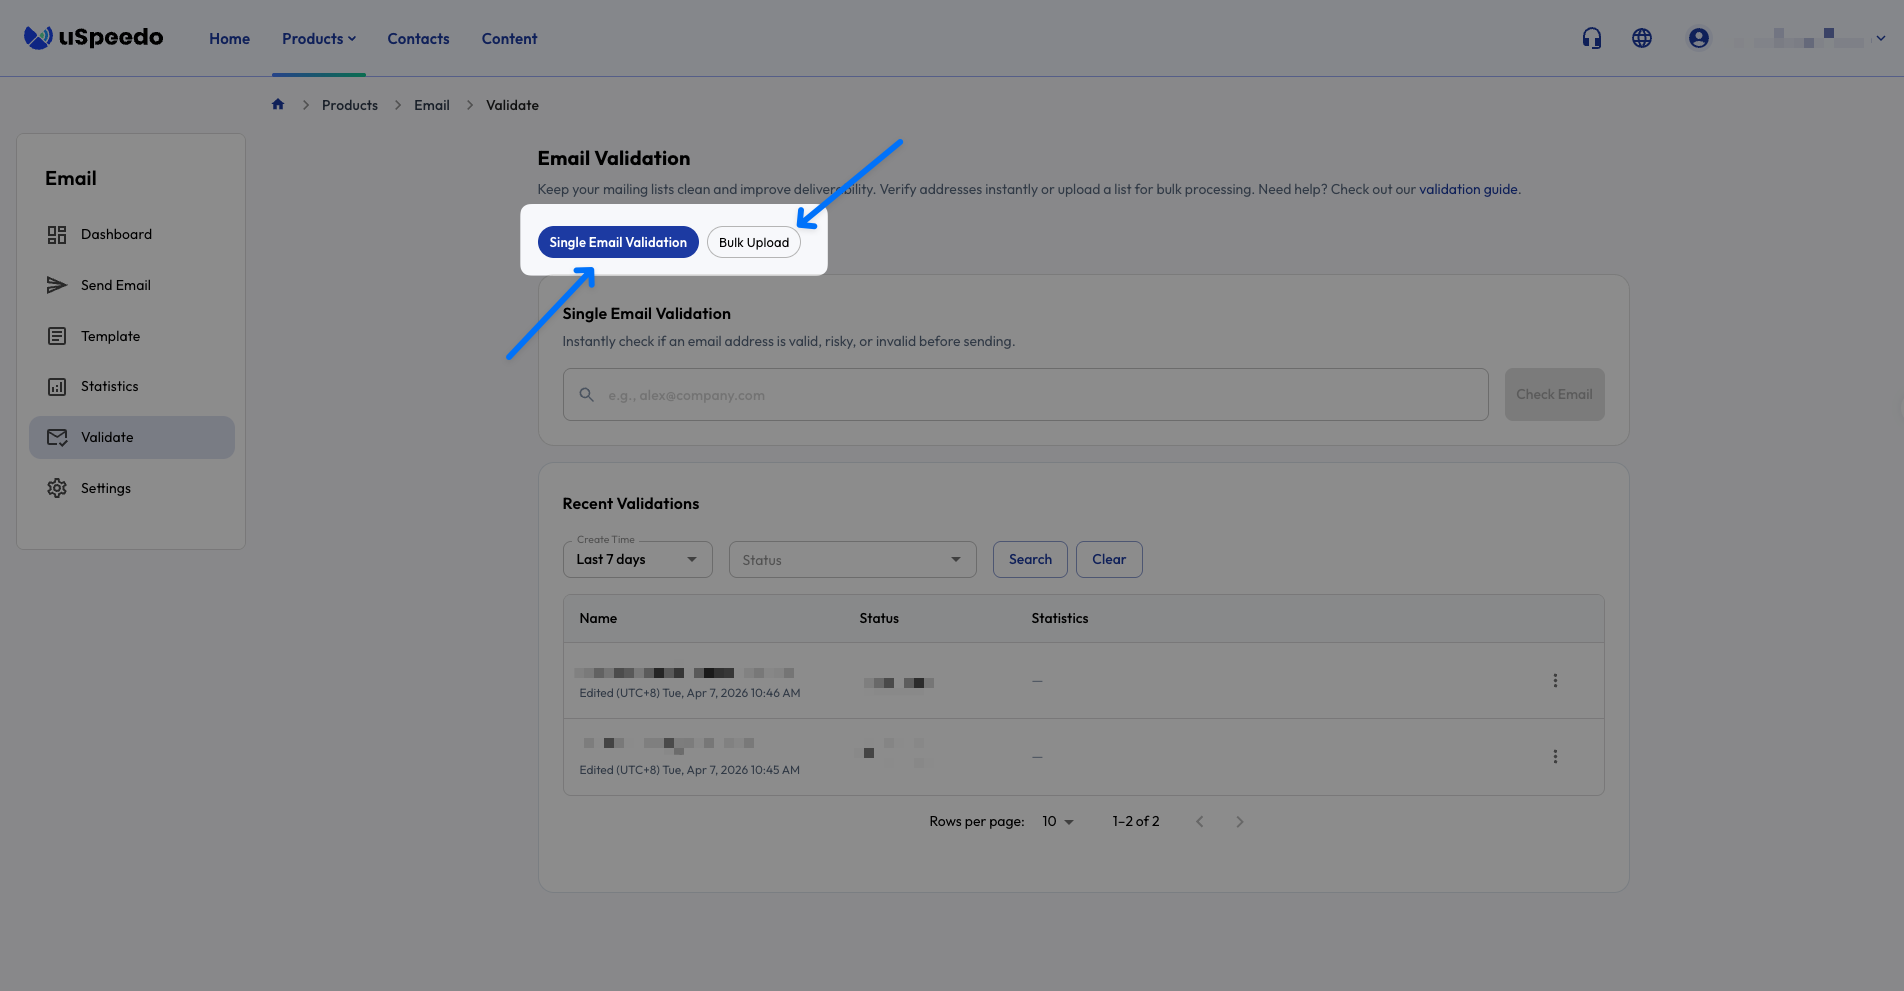
Task: Open the validation guide link
Action: coord(1468,189)
